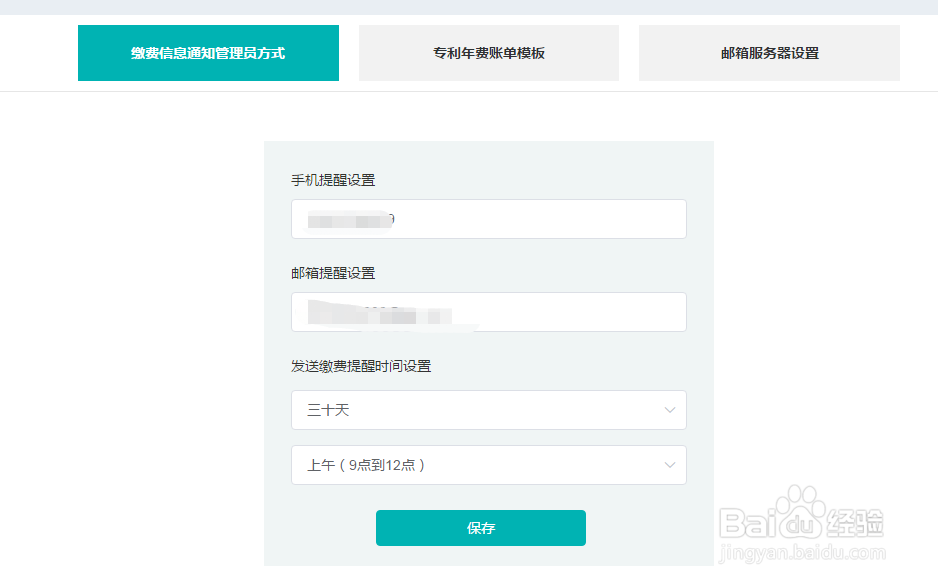Image resolution: width=938 pixels, height=585 pixels.
Task: Click the jingyan.baidu.com watermark text
Action: (x=802, y=553)
